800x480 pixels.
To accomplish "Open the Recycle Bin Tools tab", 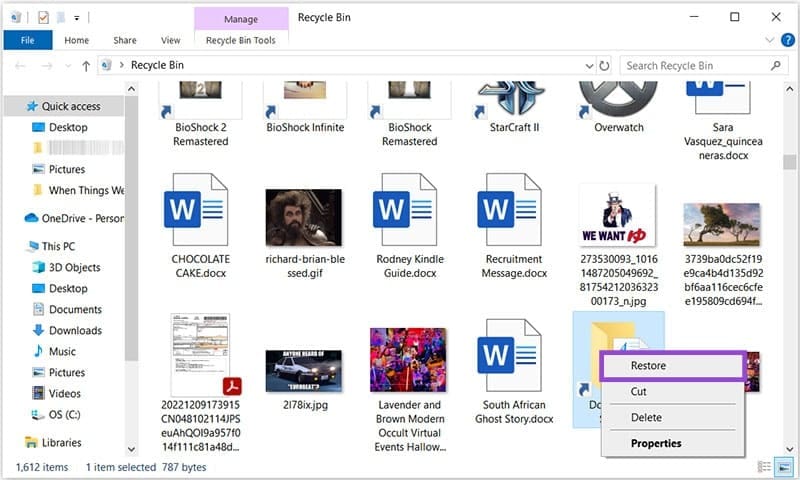I will 240,40.
